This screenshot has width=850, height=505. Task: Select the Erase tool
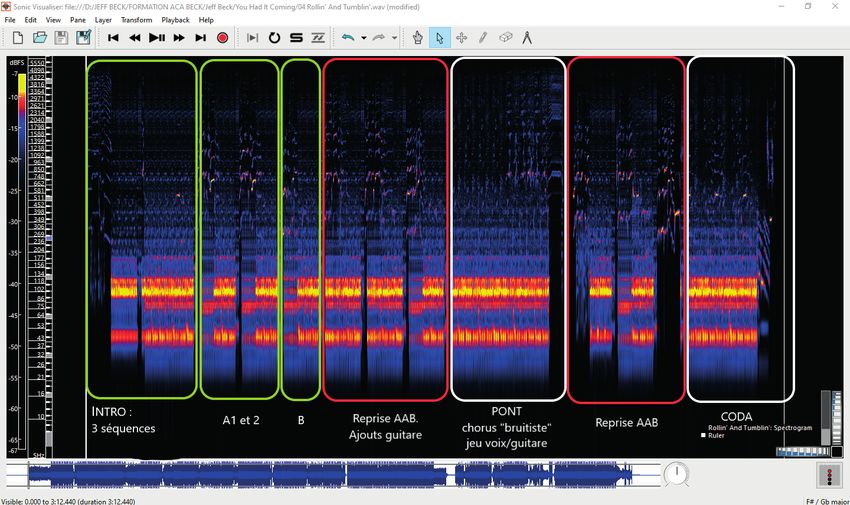tap(505, 38)
